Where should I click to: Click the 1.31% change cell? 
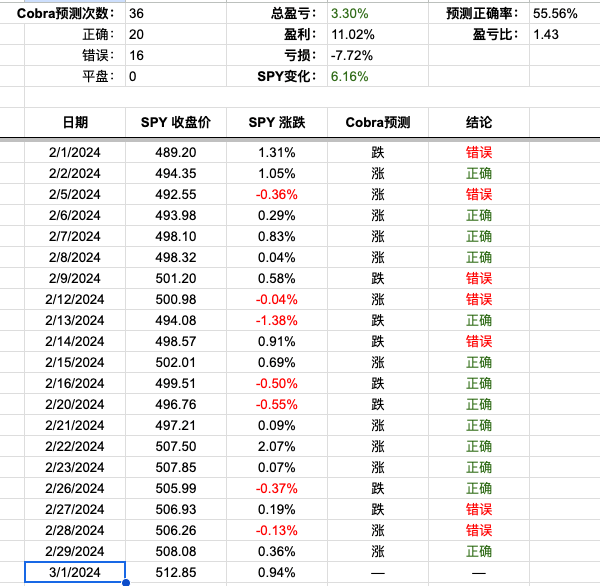[x=277, y=152]
